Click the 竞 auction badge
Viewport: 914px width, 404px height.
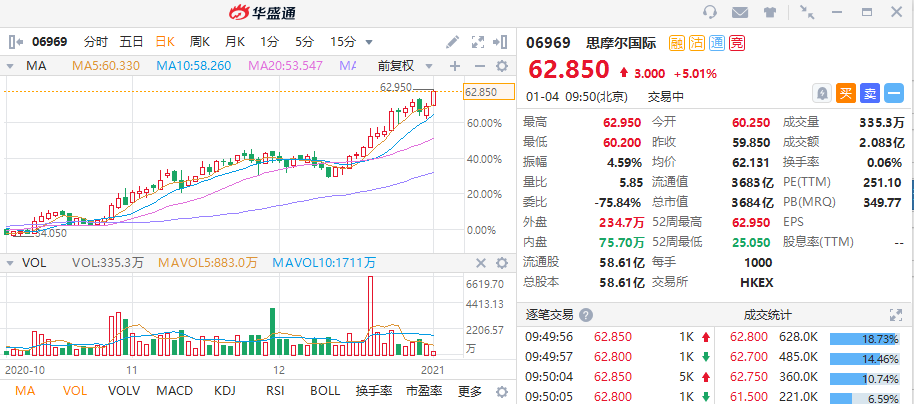(x=737, y=43)
